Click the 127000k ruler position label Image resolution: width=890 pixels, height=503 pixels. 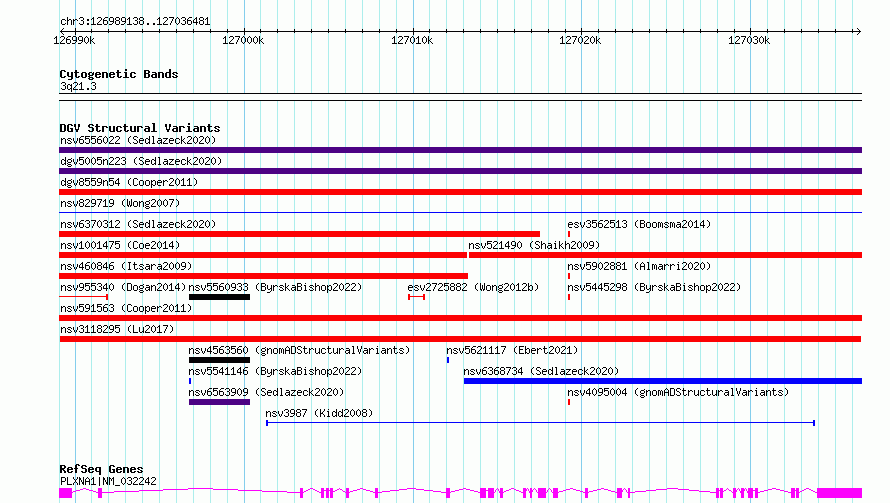243,40
